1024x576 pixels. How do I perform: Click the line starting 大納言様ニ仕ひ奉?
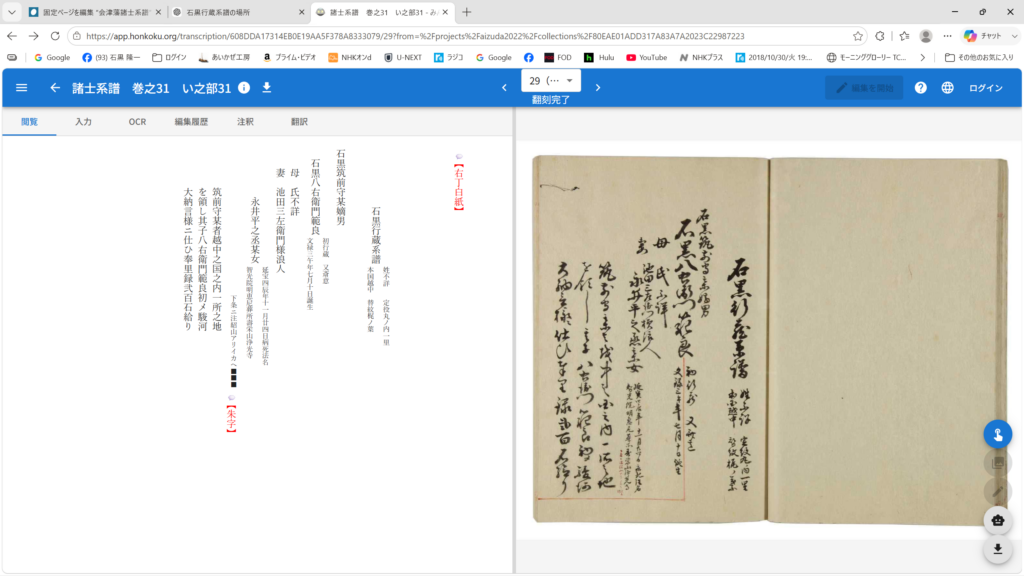point(188,259)
